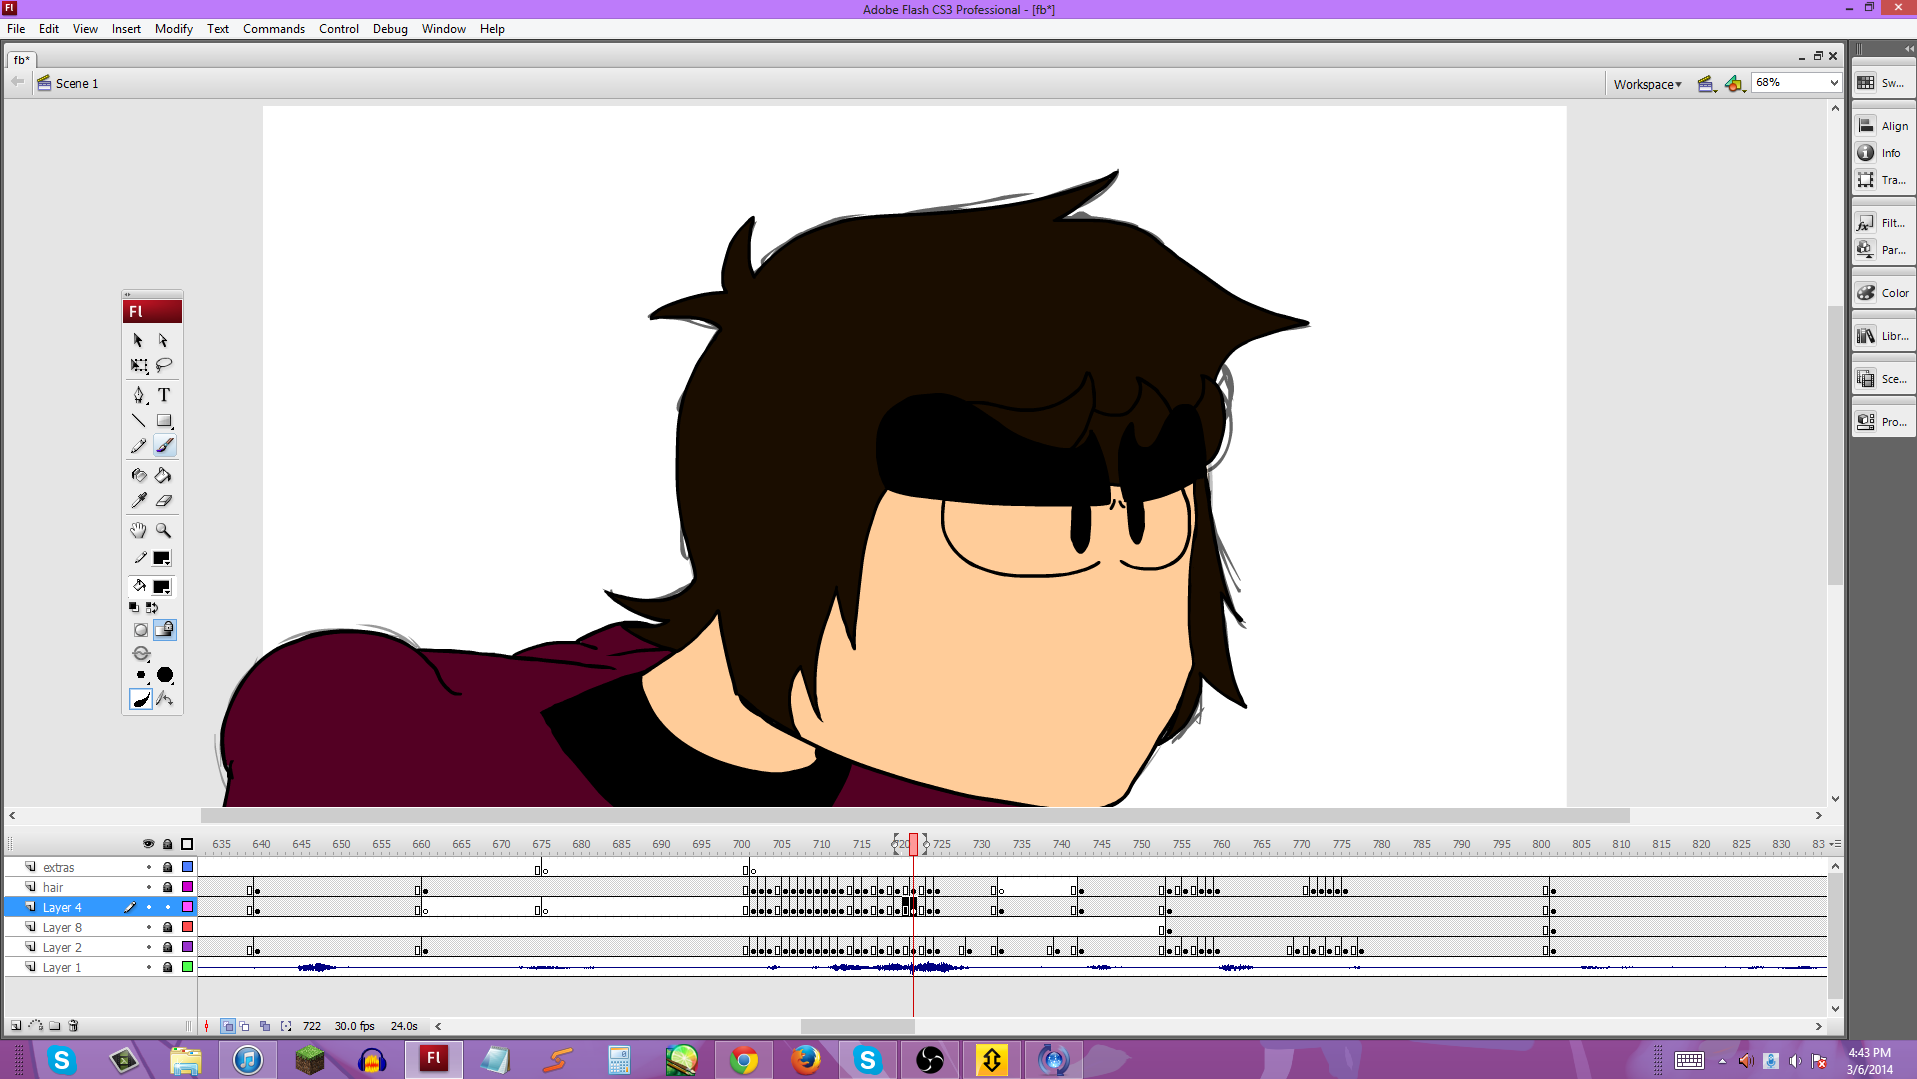Click the Insert Layer icon
The height and width of the screenshot is (1079, 1917).
pyautogui.click(x=16, y=1026)
